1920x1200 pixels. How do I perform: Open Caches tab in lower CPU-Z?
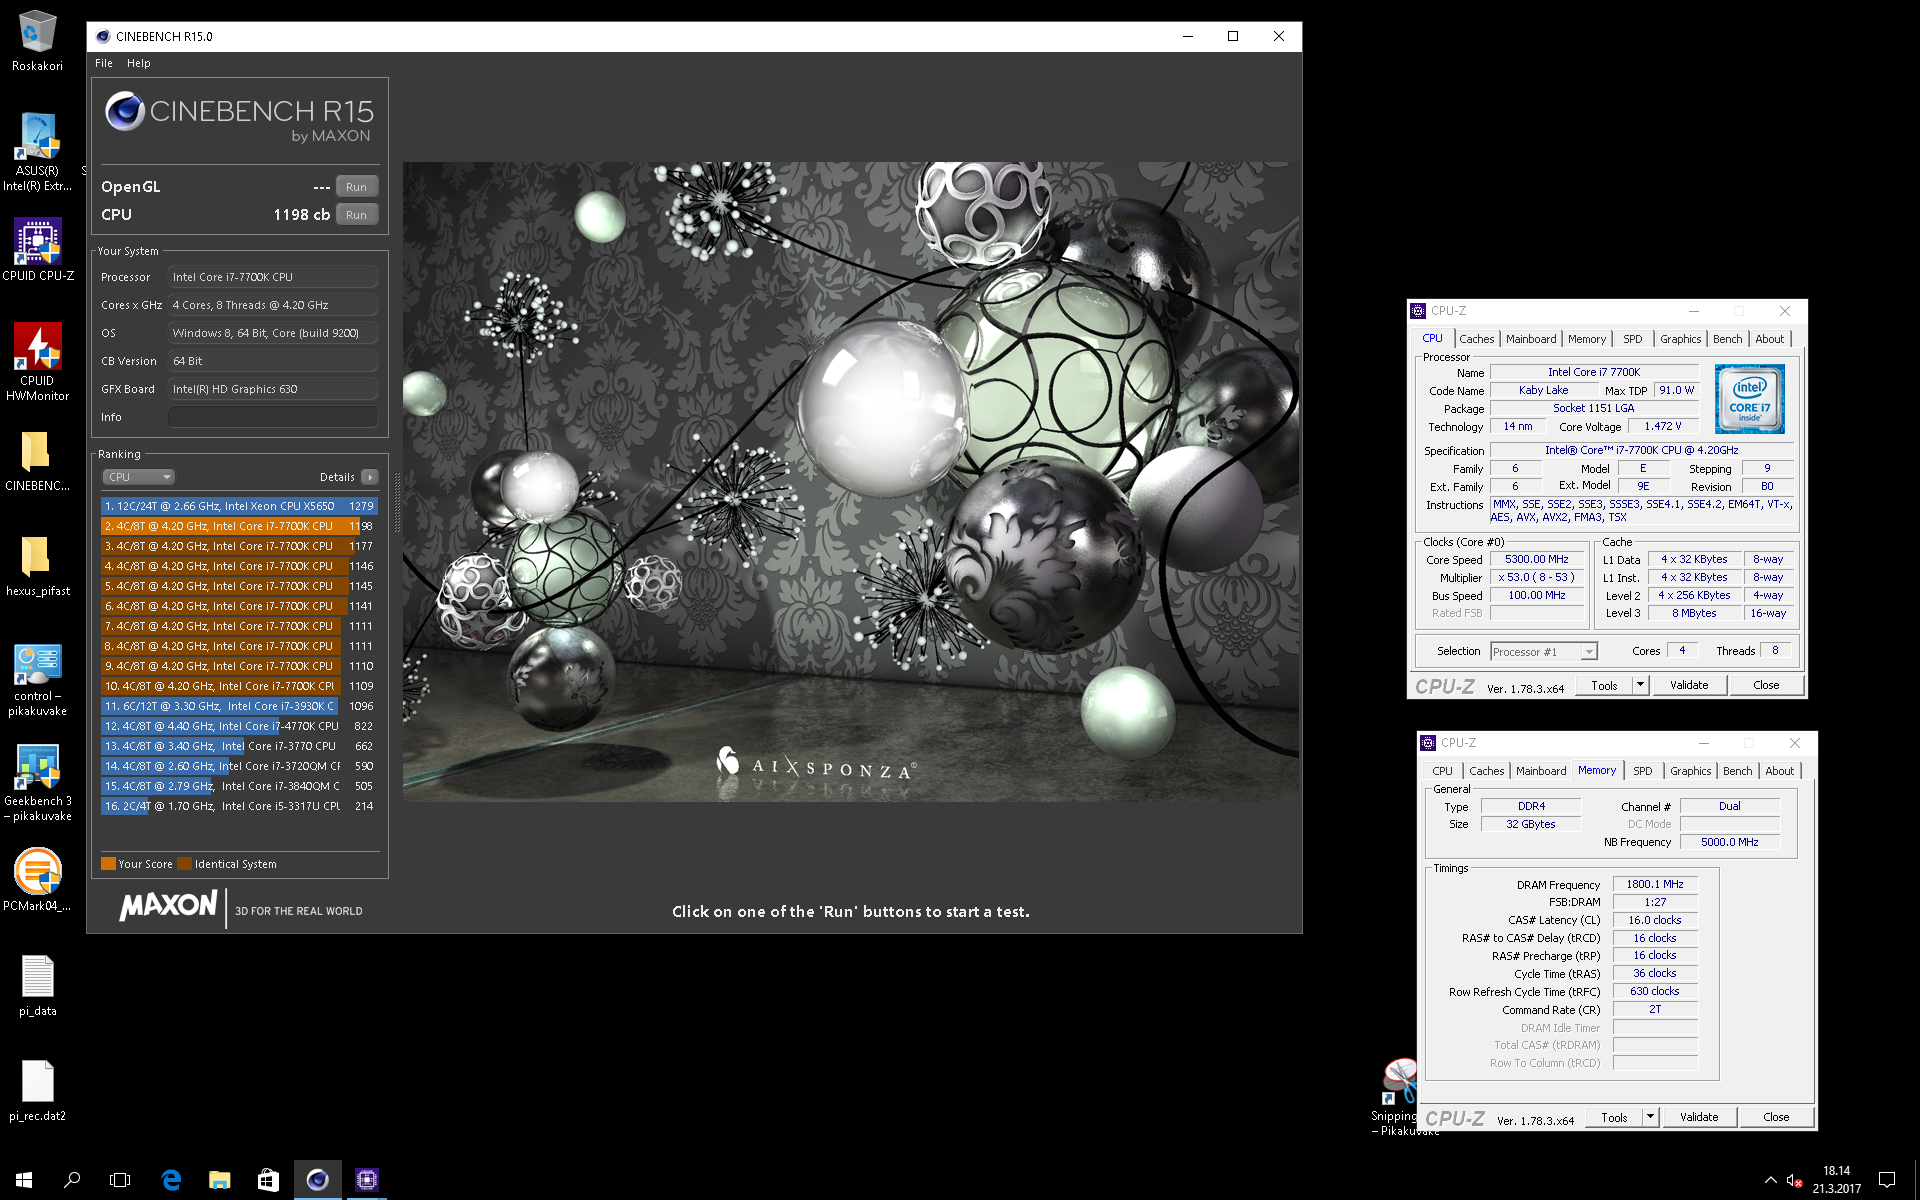point(1486,771)
